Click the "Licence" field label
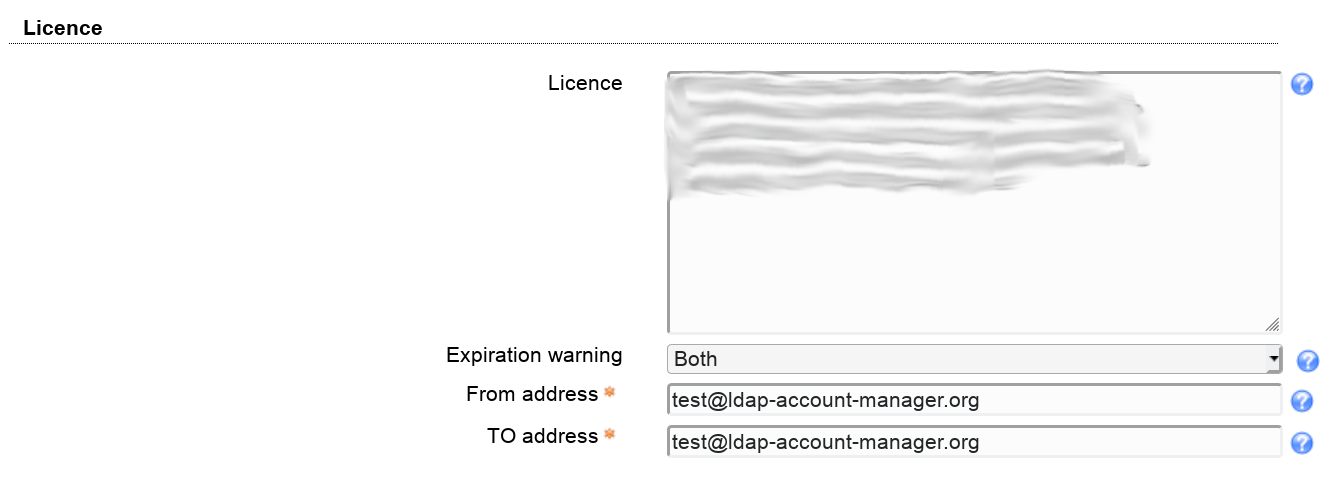1339x480 pixels. [x=585, y=83]
